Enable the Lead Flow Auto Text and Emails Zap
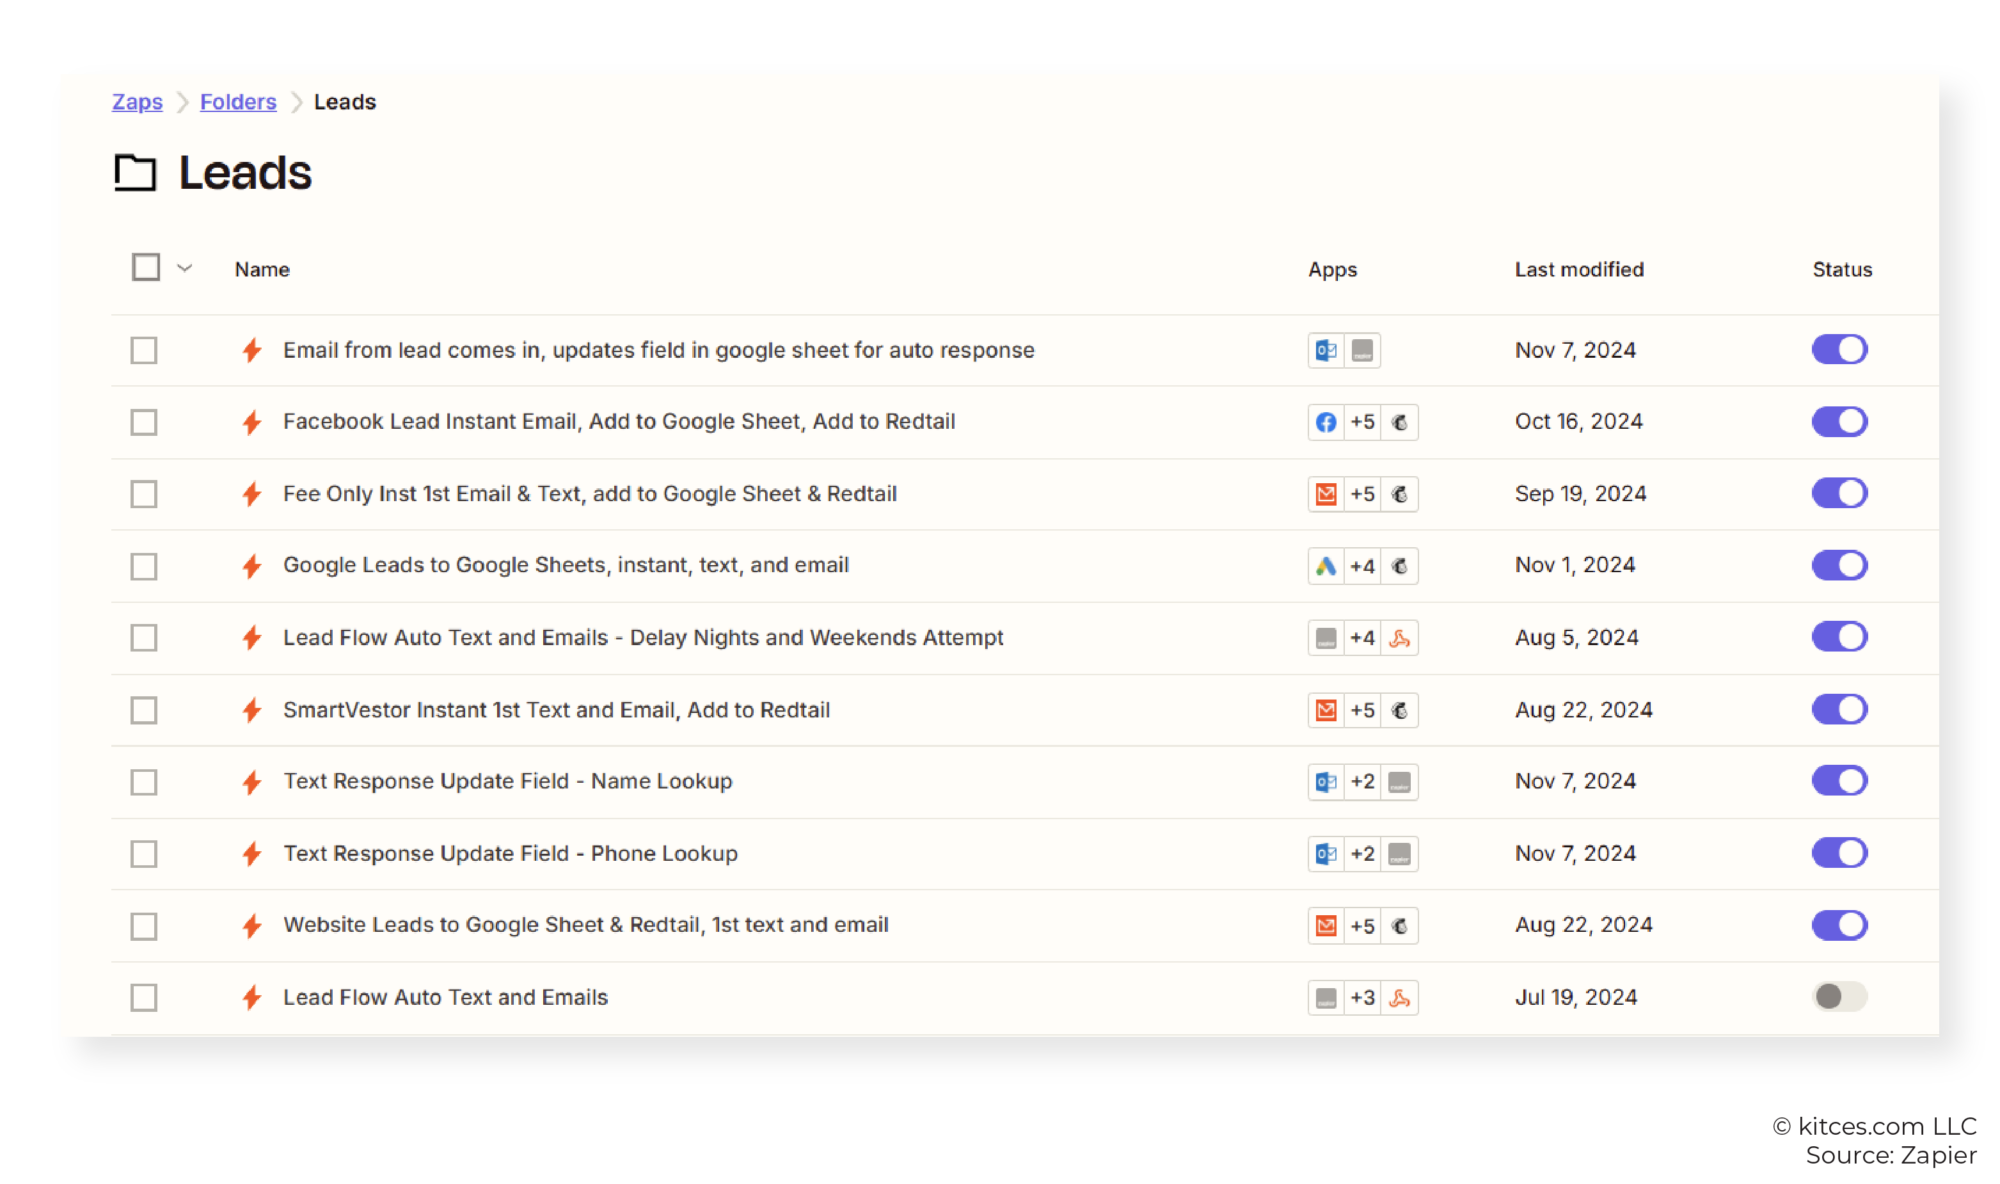Viewport: 2000px width, 1184px height. pyautogui.click(x=1839, y=997)
